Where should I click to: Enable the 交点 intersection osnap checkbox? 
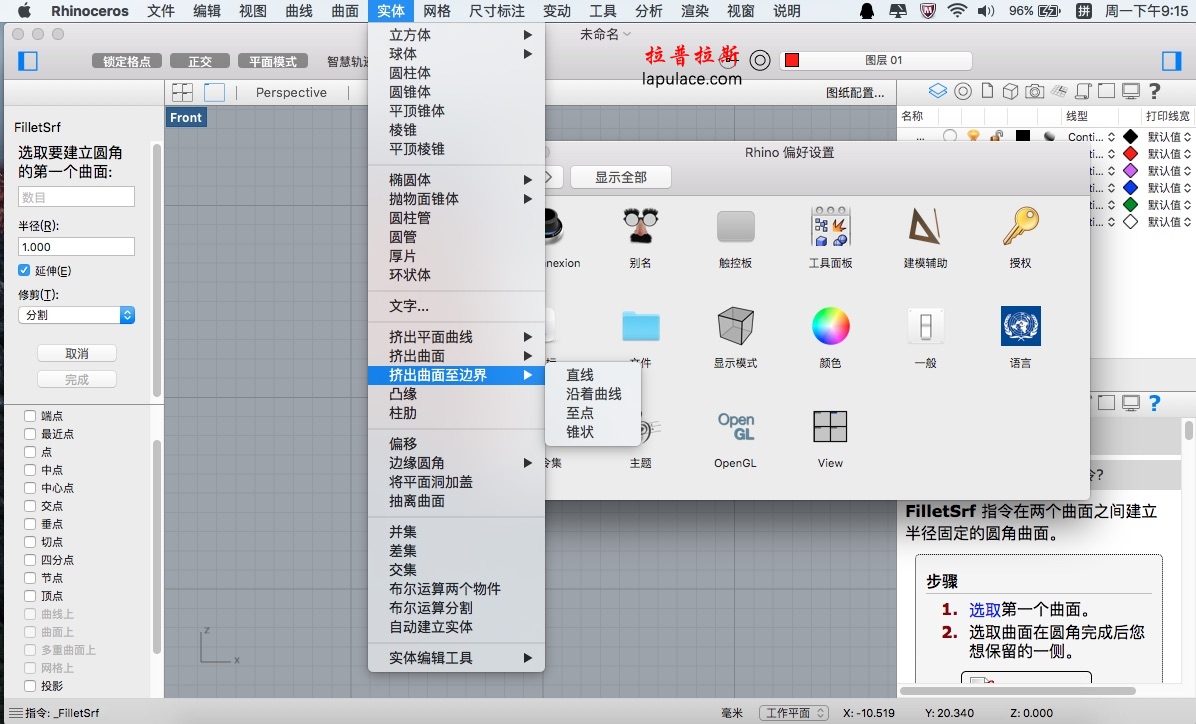30,506
